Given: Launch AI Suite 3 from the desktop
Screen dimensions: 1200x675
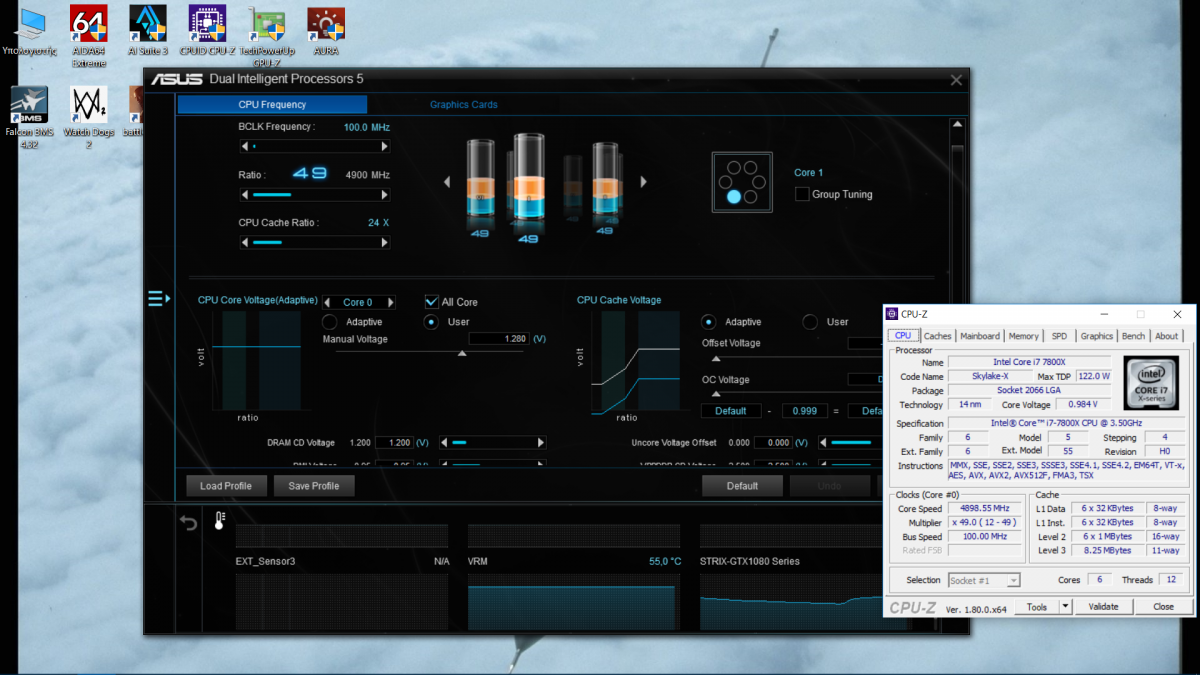Looking at the screenshot, I should click(148, 31).
